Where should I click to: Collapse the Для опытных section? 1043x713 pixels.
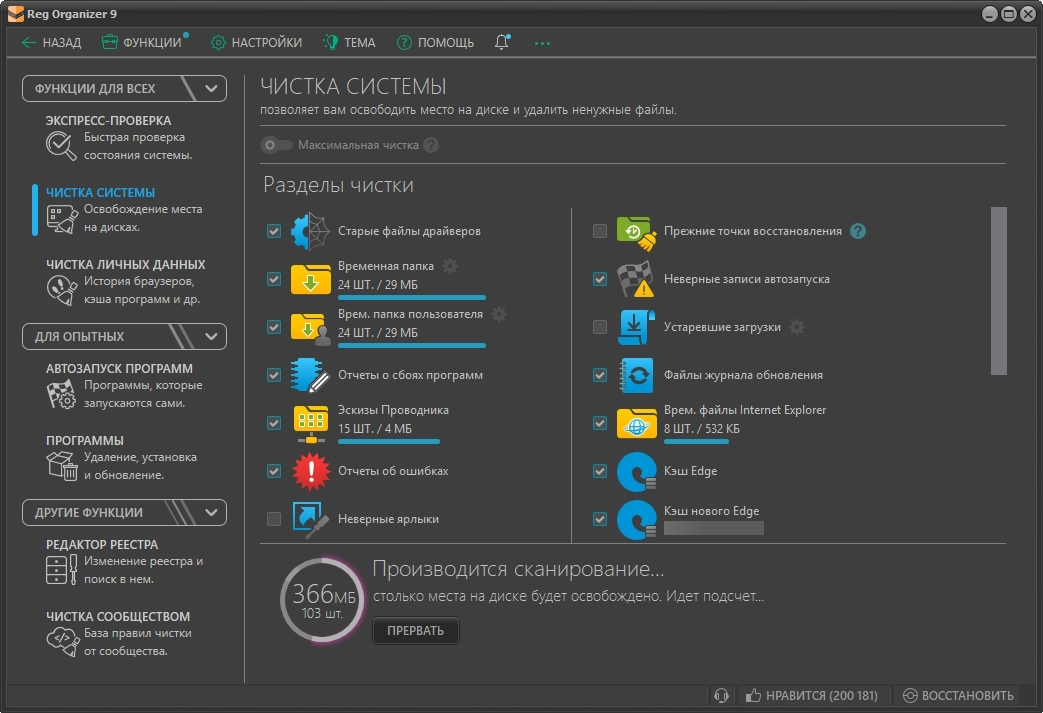[211, 336]
